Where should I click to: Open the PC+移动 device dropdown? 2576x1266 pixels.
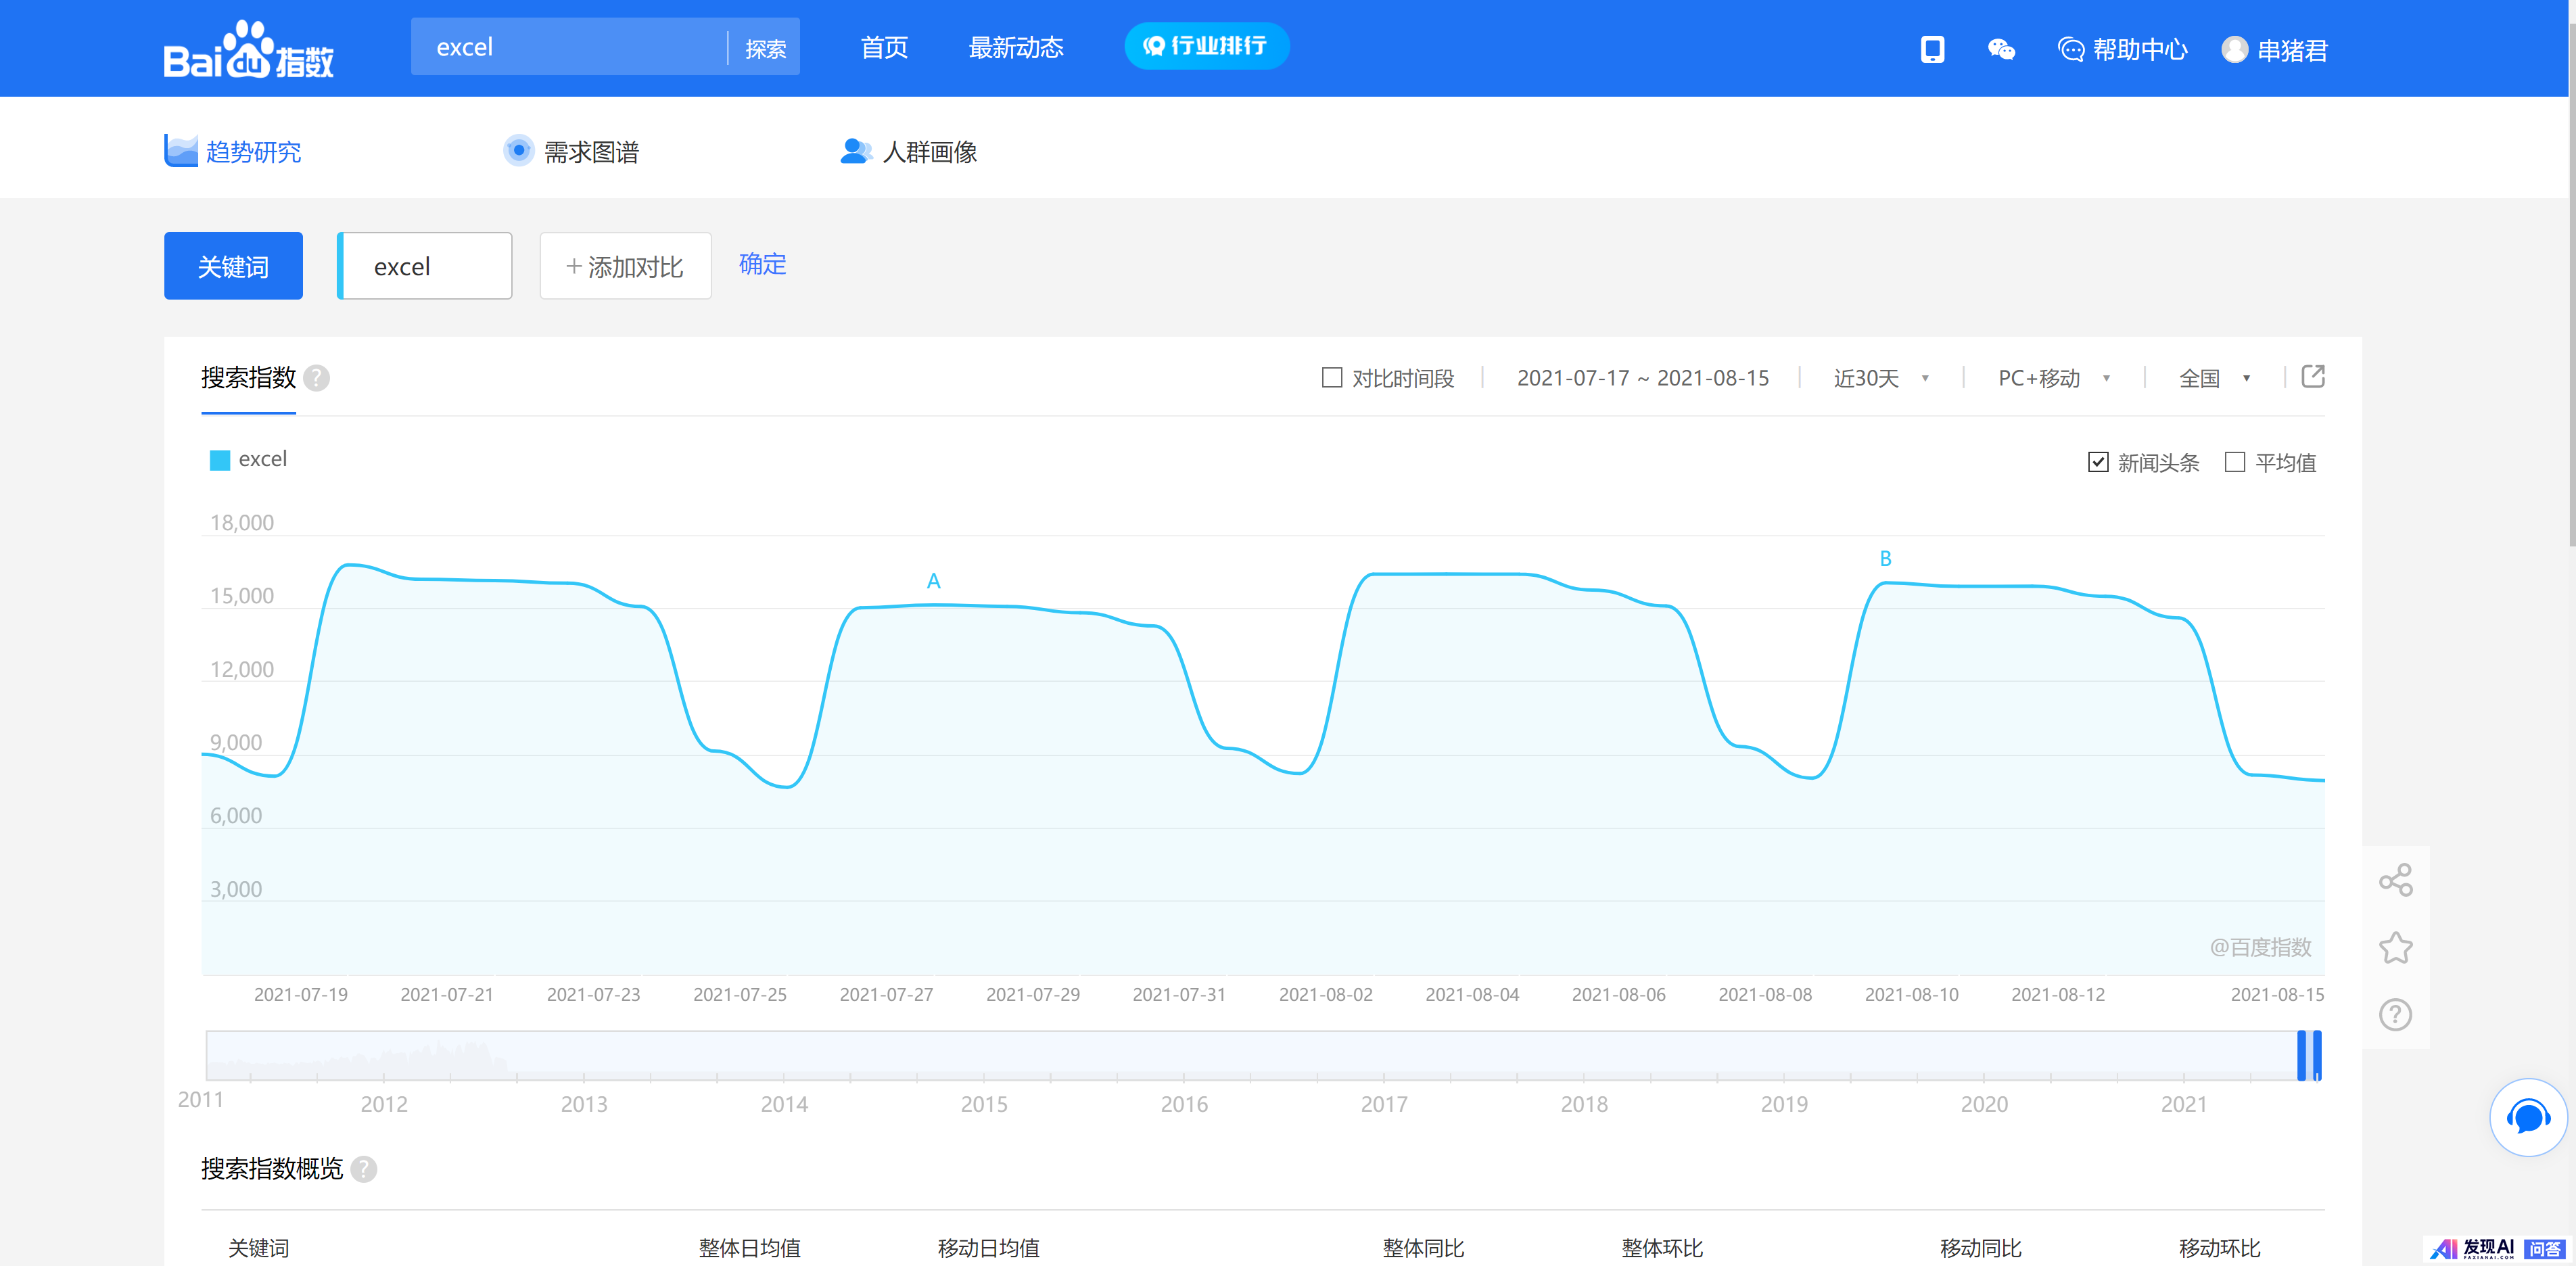click(2054, 378)
